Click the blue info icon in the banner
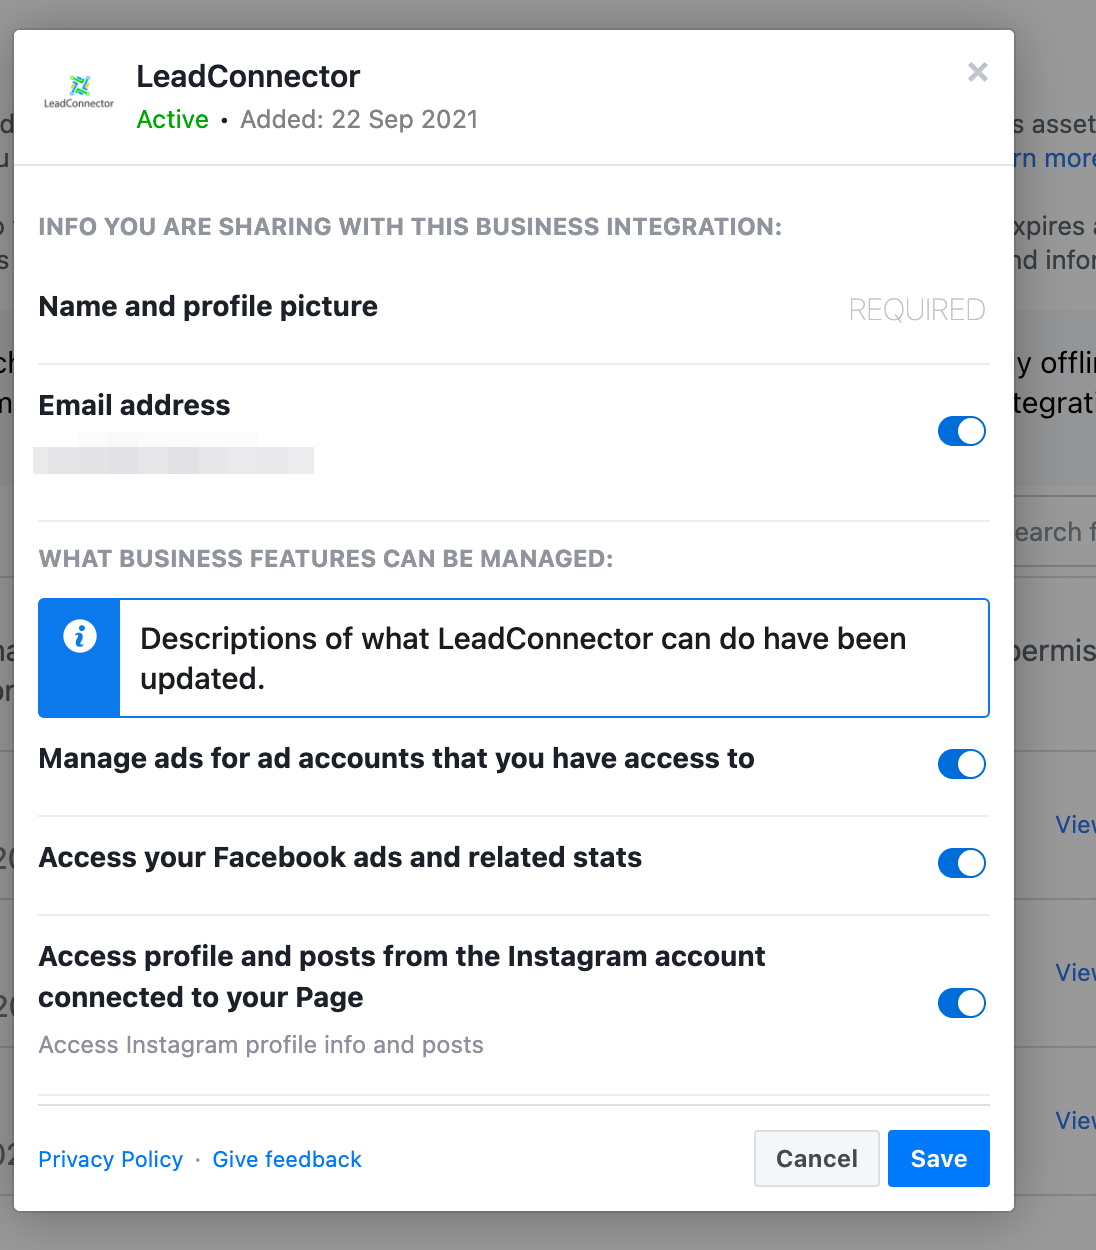The height and width of the screenshot is (1250, 1096). pyautogui.click(x=80, y=636)
